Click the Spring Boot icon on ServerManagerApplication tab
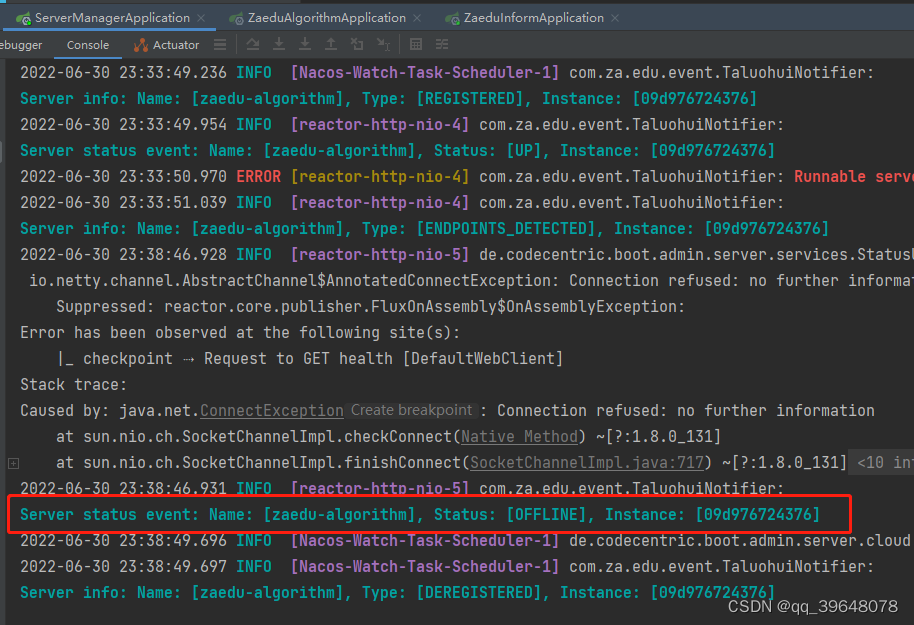The image size is (914, 625). coord(24,19)
